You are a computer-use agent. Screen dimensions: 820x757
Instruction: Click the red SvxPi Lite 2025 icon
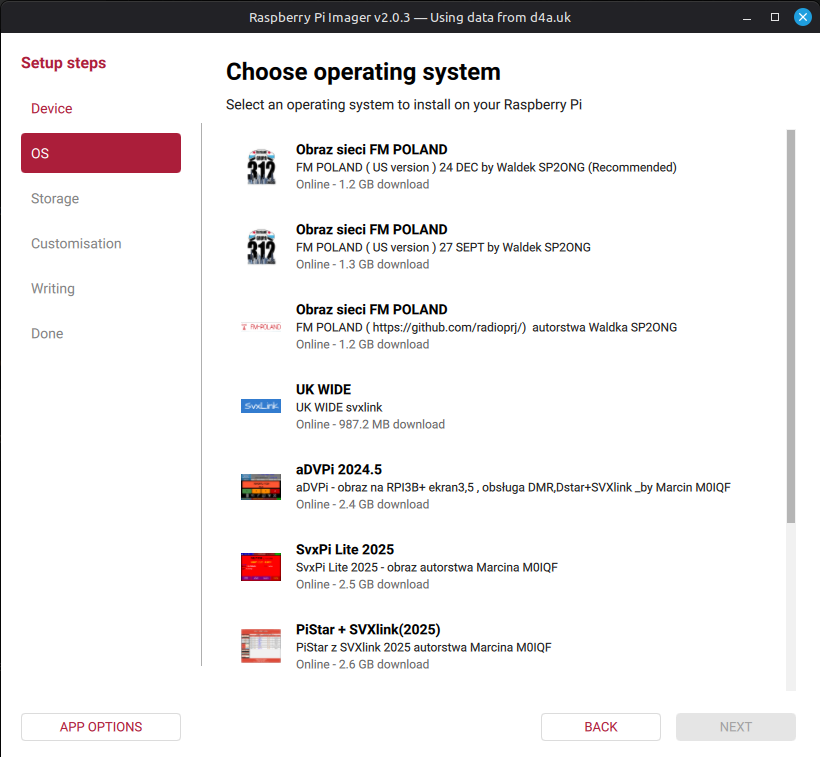pos(261,567)
